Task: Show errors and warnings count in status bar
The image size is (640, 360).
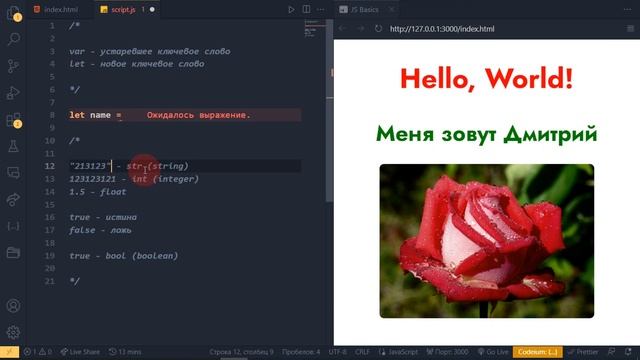Action: click(x=38, y=352)
